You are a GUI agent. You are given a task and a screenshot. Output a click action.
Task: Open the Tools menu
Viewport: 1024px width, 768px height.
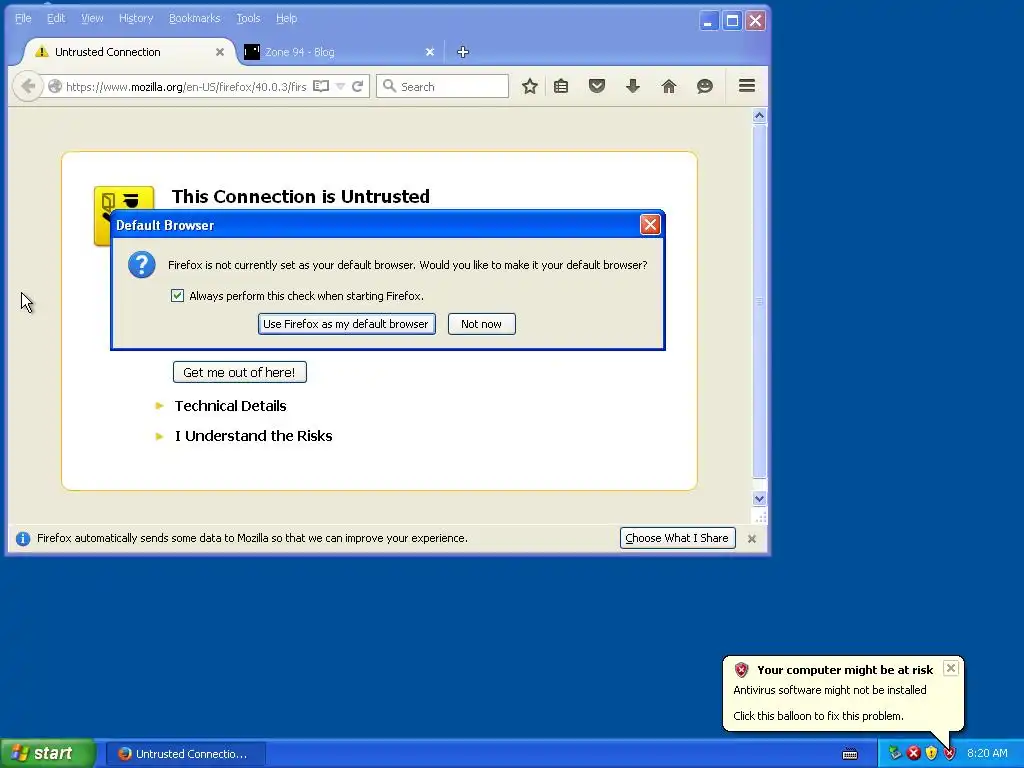point(248,18)
